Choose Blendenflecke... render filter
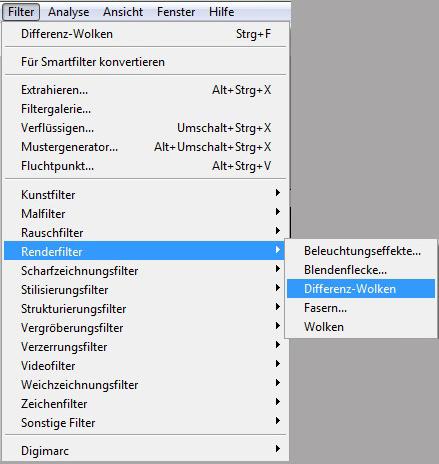 [361, 270]
